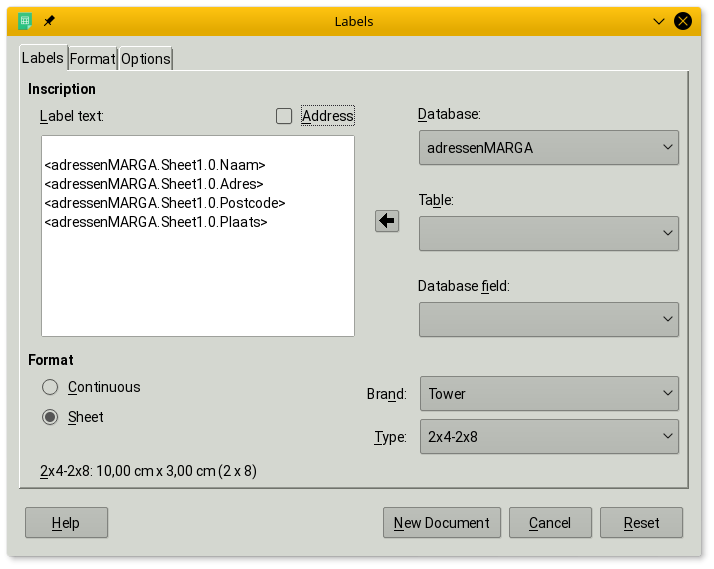Minimize the Labels dialog with the chevron icon
Viewport: 714px width, 569px height.
click(x=659, y=20)
